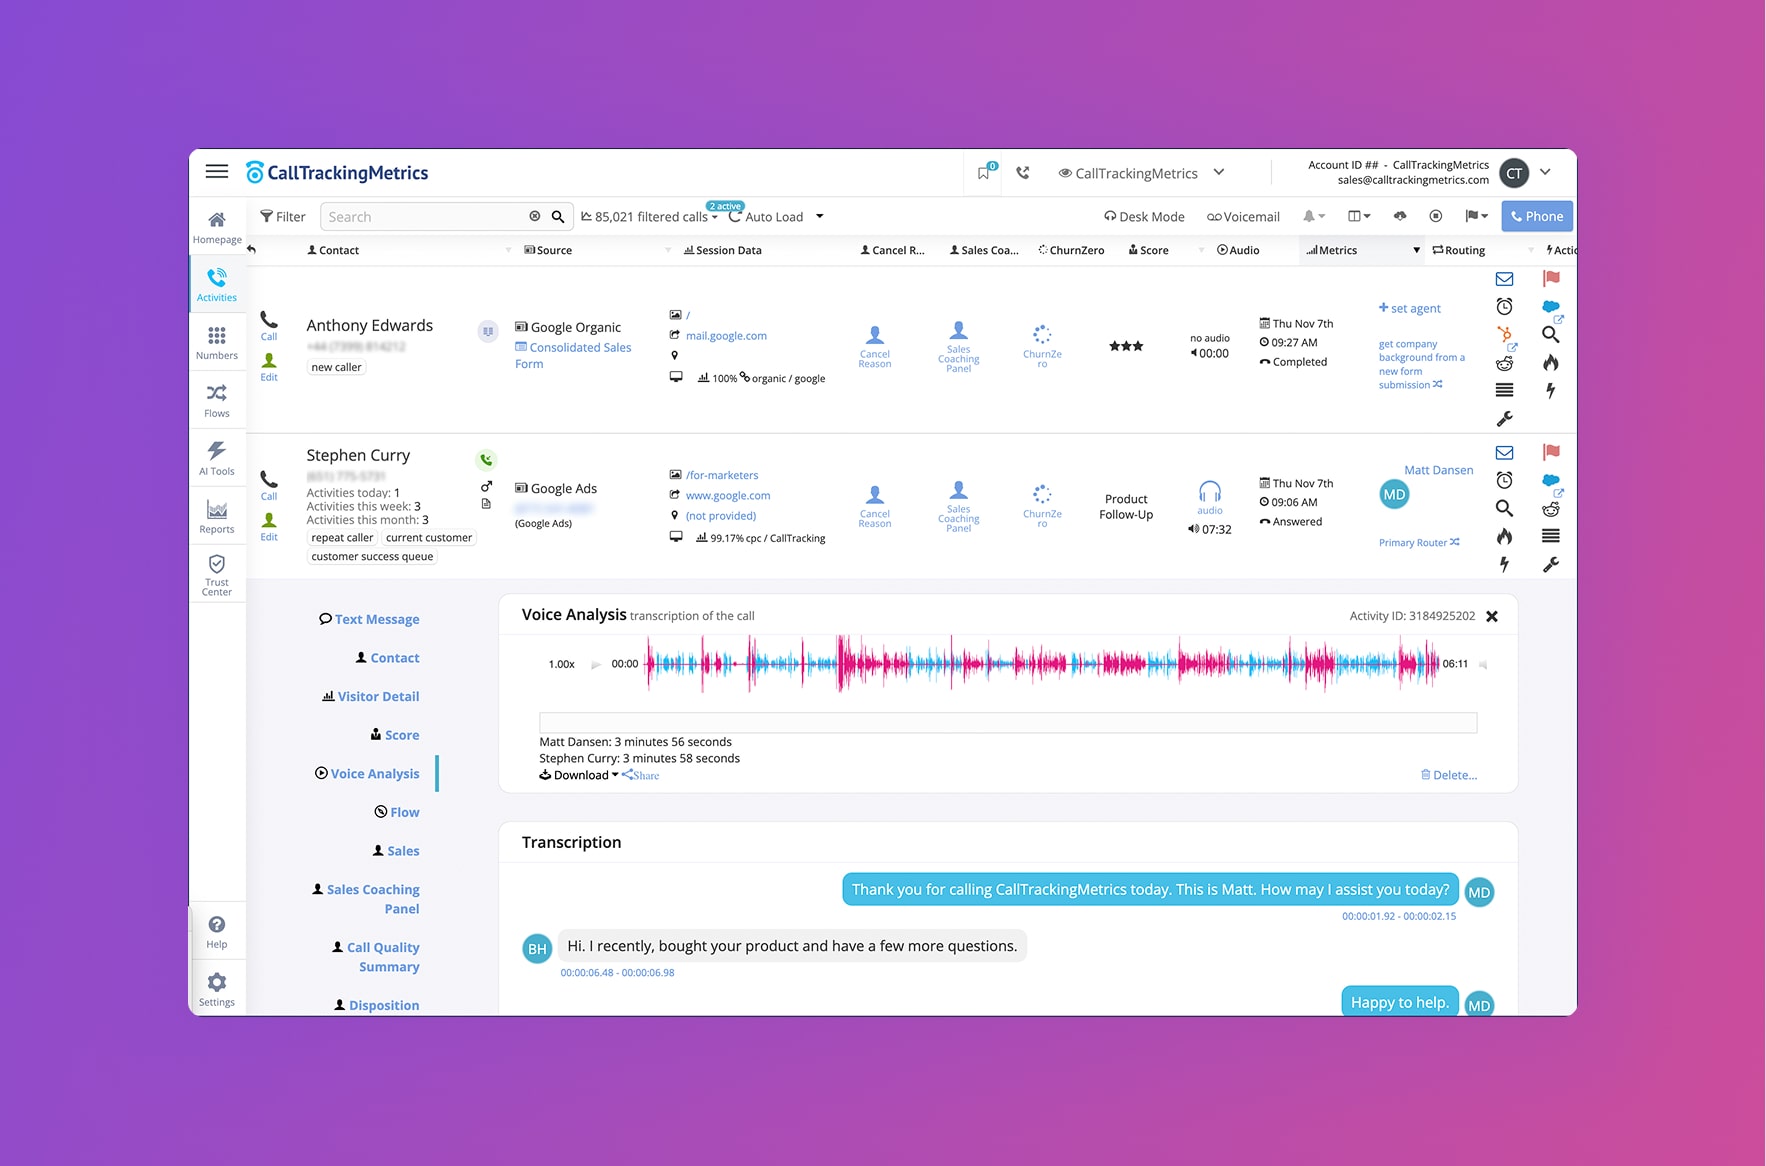Expand the Metrics column dropdown arrow
Viewport: 1766px width, 1166px height.
click(x=1416, y=250)
